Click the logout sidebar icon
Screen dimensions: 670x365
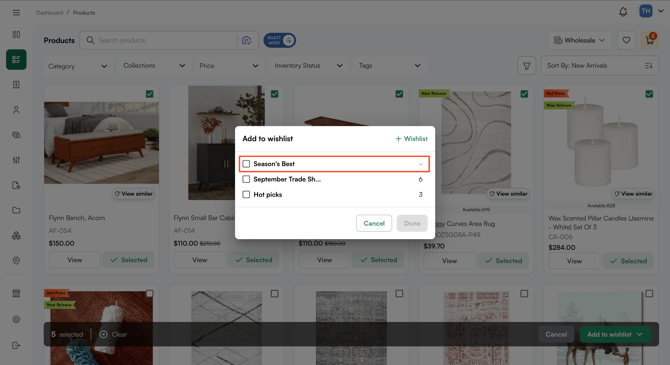16,345
